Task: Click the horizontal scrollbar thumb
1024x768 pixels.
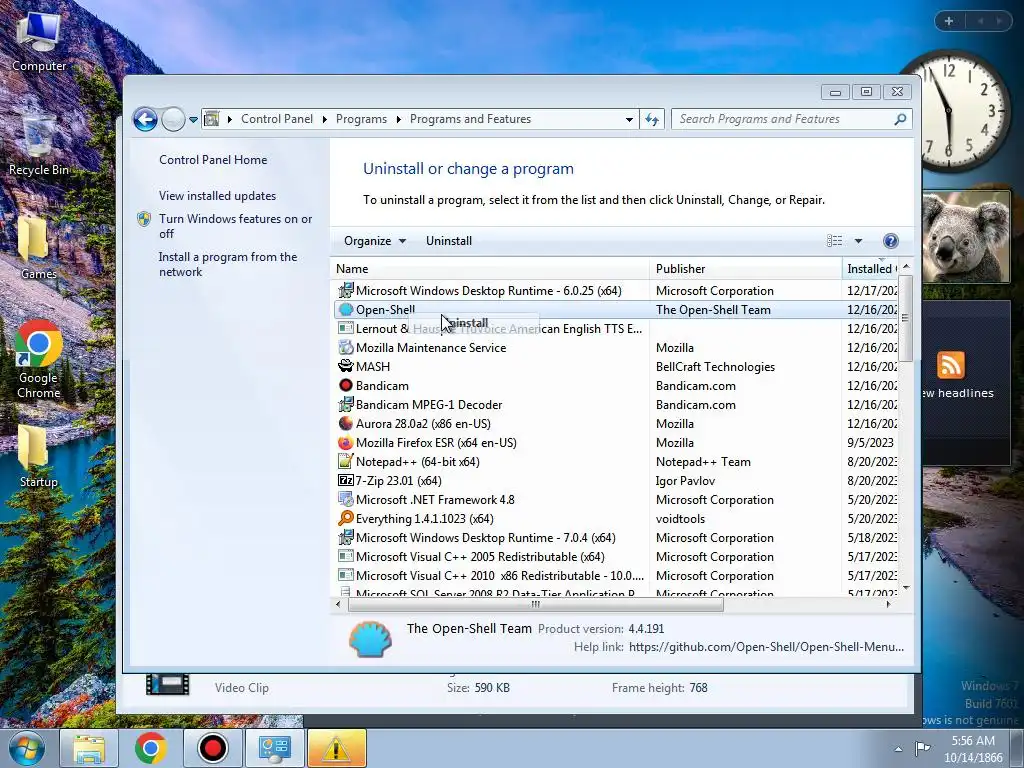Action: click(x=536, y=605)
